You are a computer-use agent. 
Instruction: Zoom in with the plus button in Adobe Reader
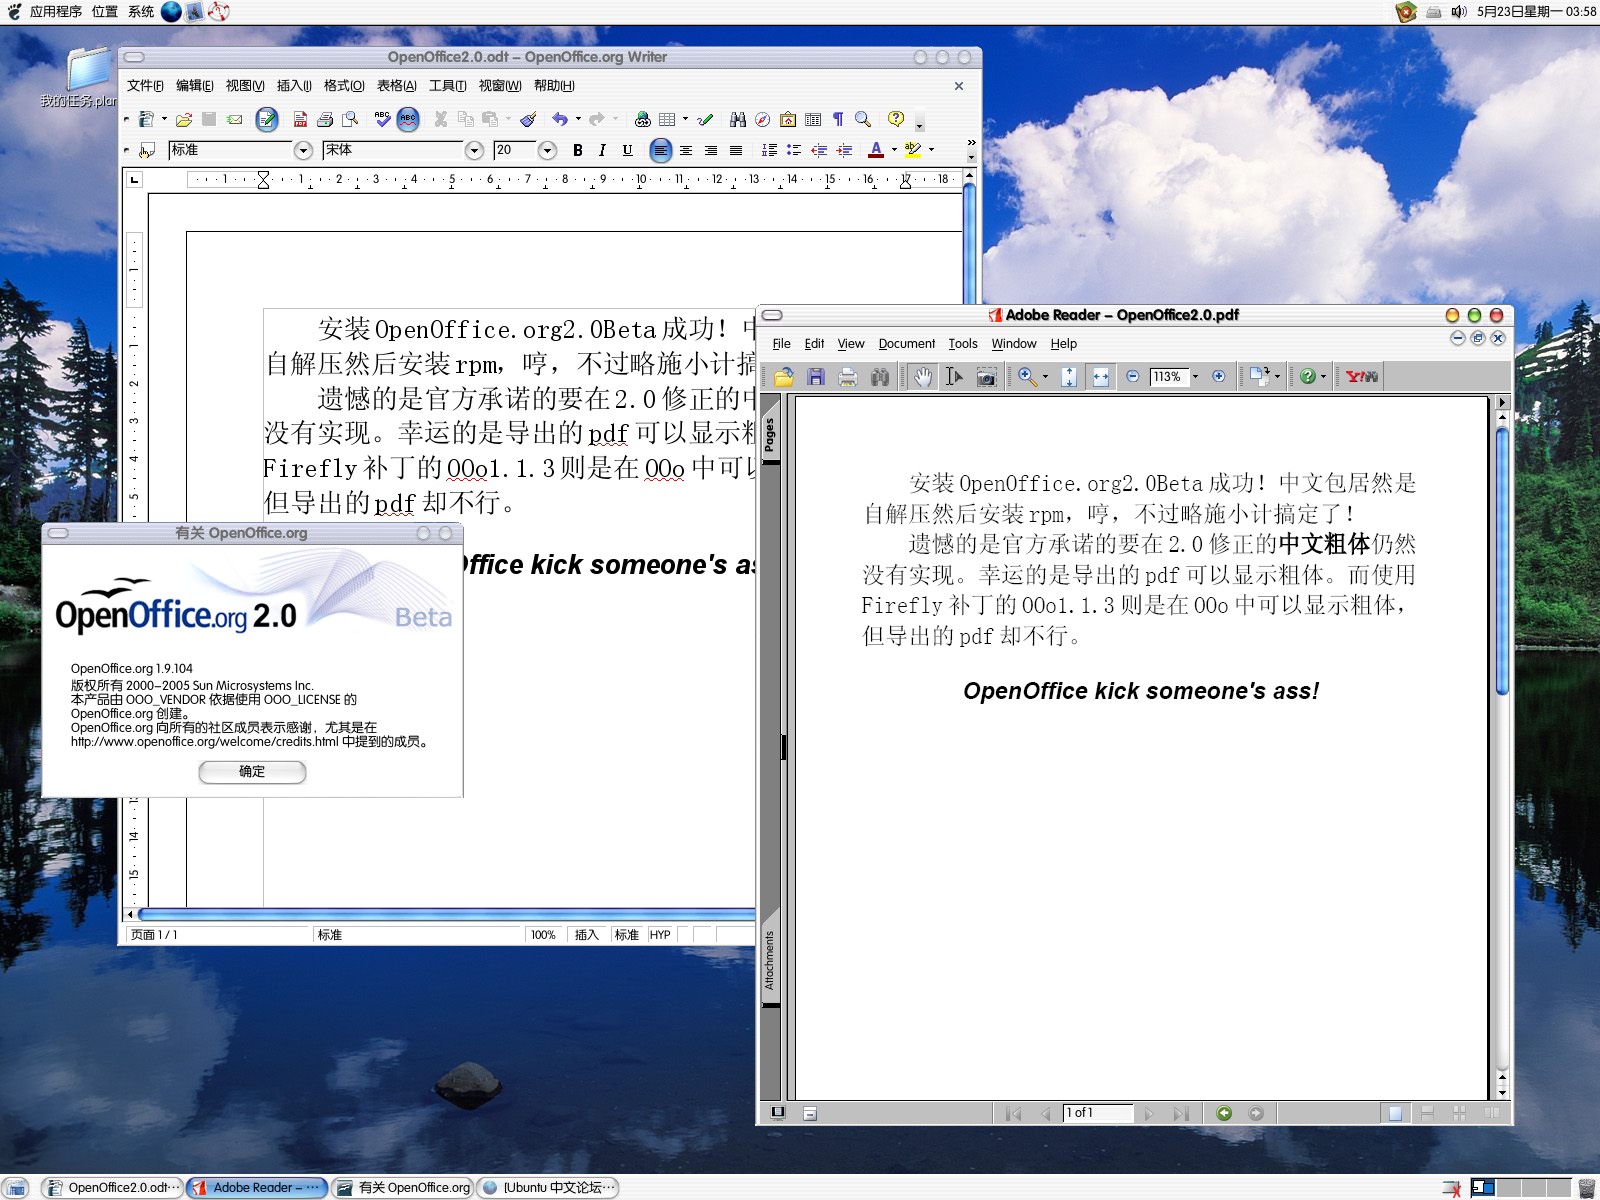pos(1218,377)
